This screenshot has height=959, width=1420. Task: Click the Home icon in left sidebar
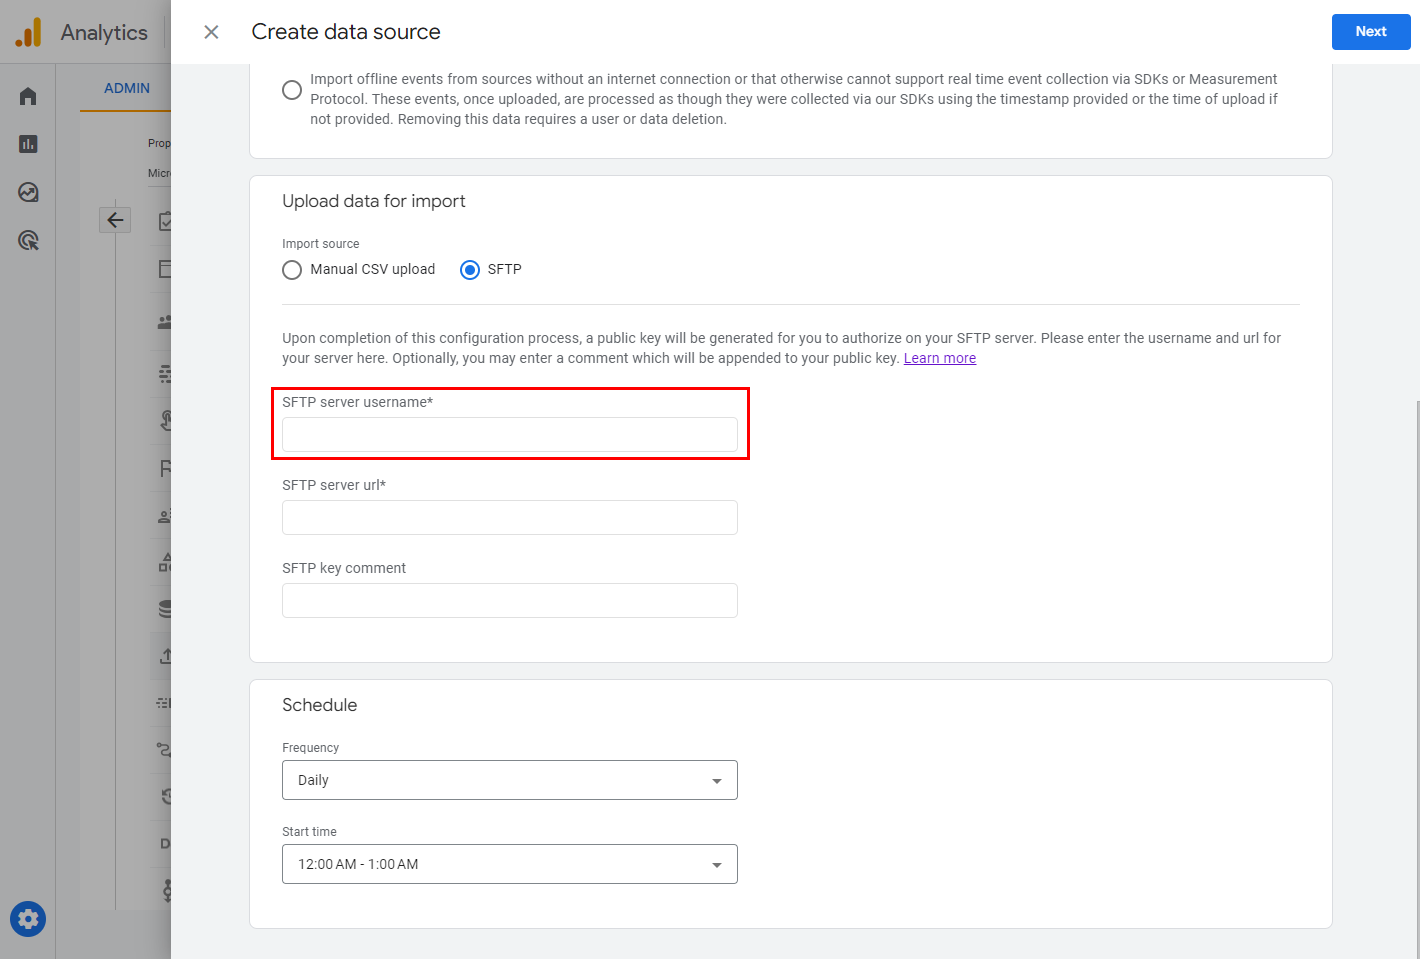(28, 96)
